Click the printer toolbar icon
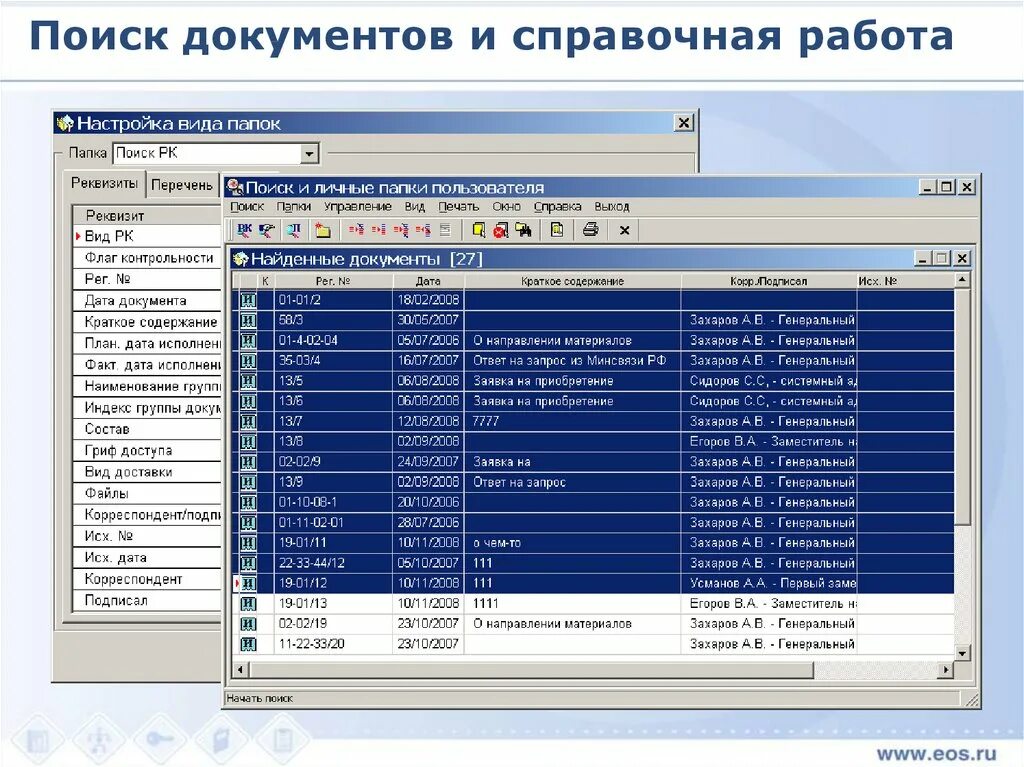Viewport: 1024px width, 767px height. pos(590,229)
